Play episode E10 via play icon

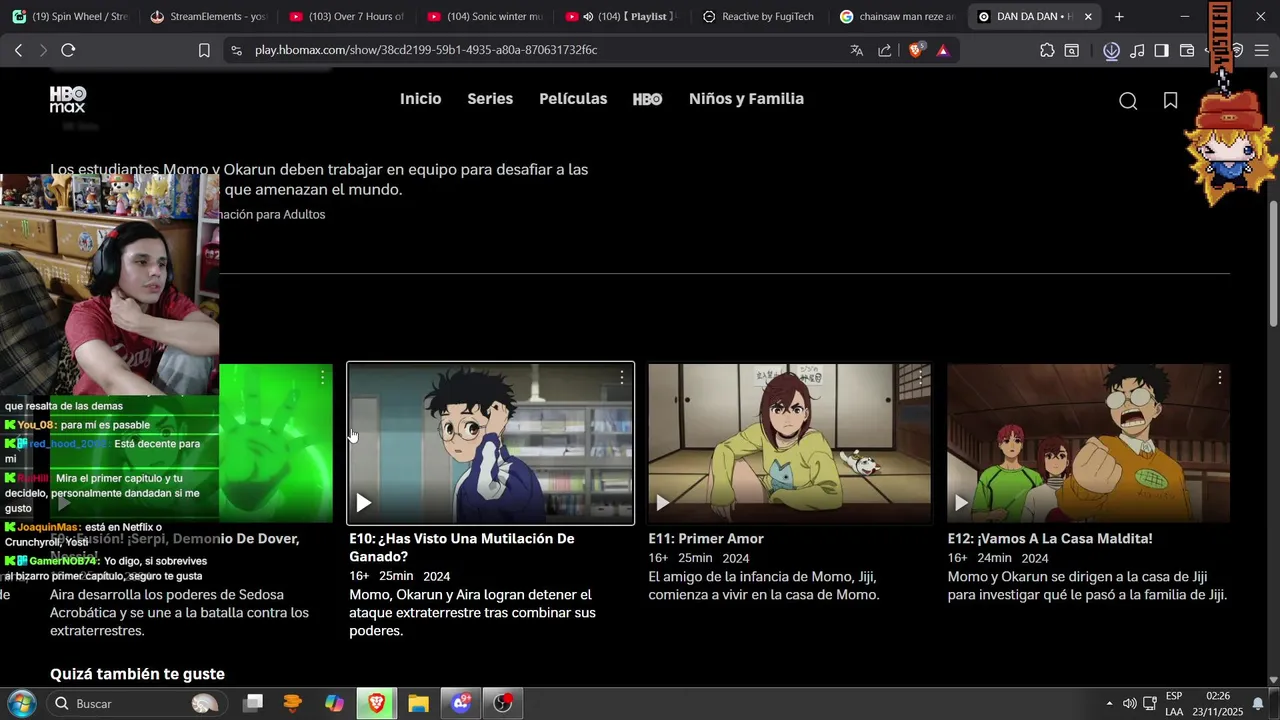pyautogui.click(x=364, y=502)
